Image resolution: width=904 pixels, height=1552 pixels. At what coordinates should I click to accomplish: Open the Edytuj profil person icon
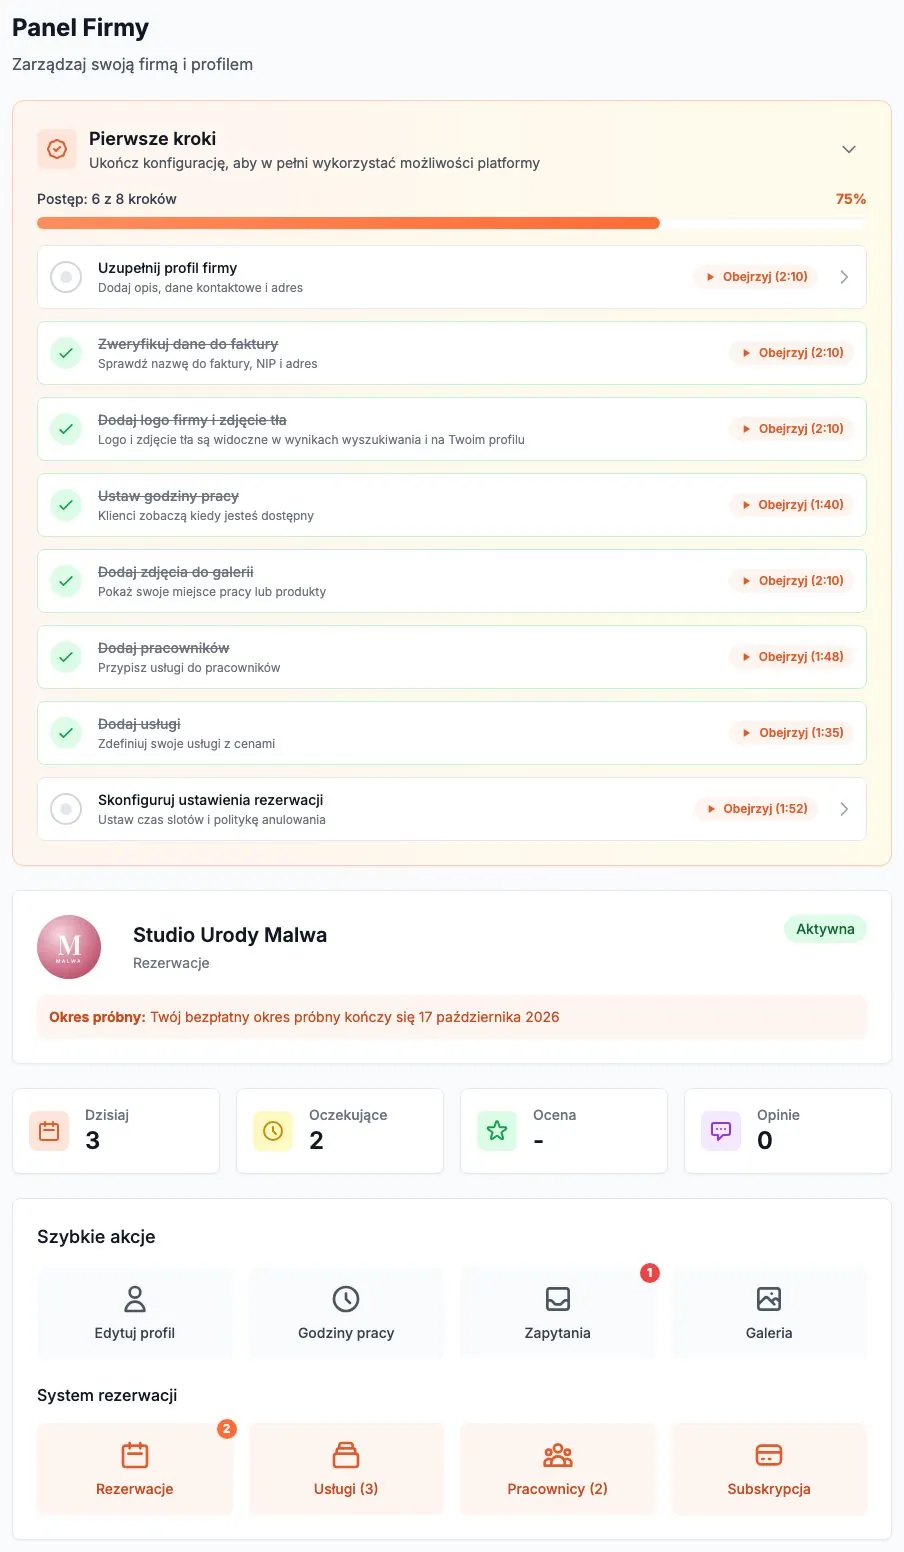click(x=135, y=1299)
